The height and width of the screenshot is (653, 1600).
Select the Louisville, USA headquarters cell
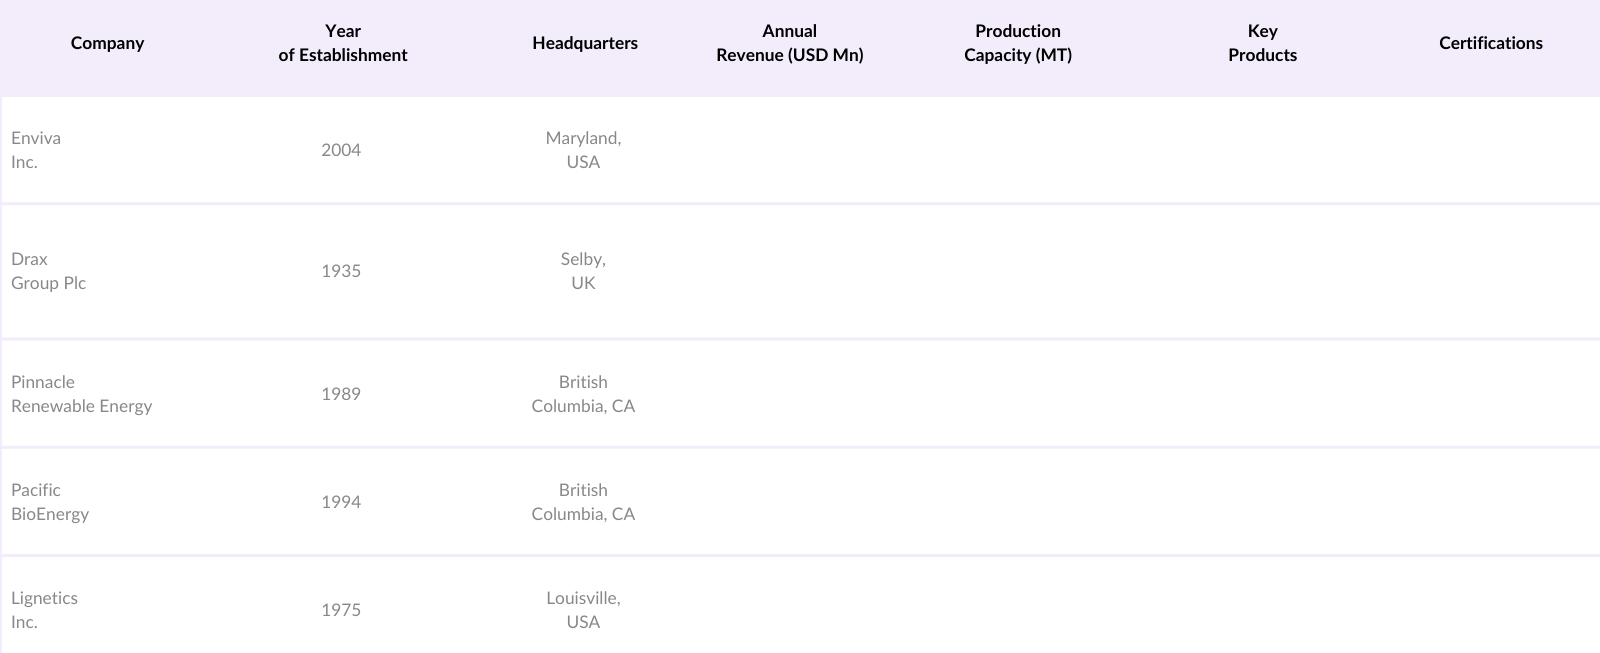tap(583, 610)
